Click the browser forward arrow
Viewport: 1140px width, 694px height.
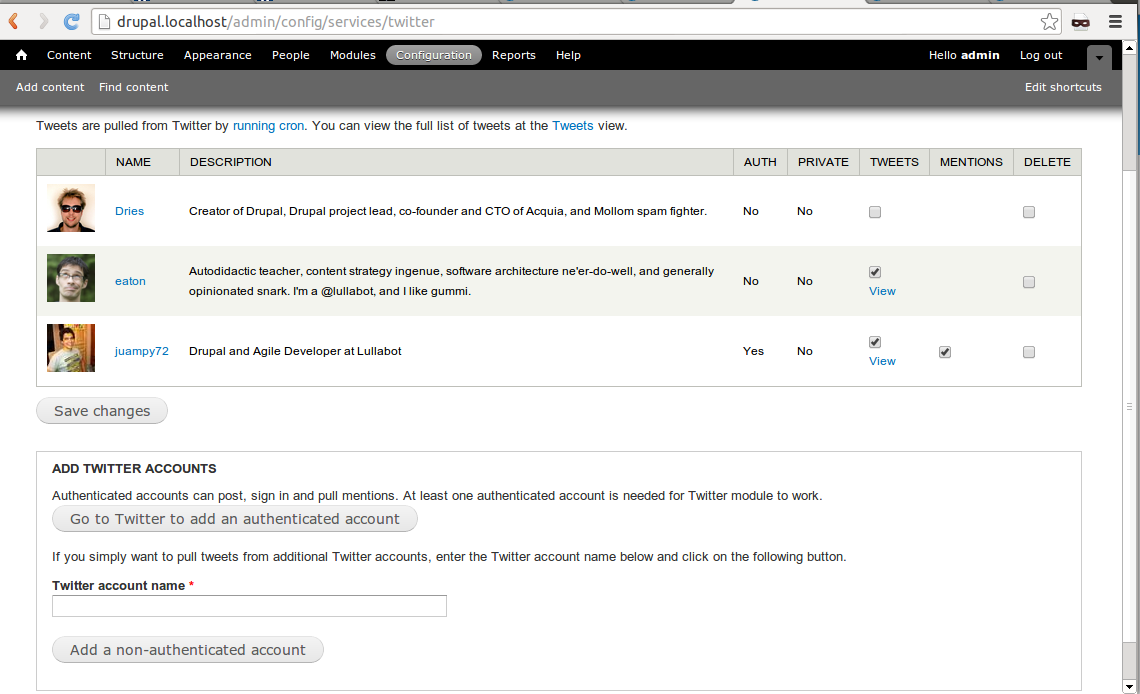click(x=43, y=22)
